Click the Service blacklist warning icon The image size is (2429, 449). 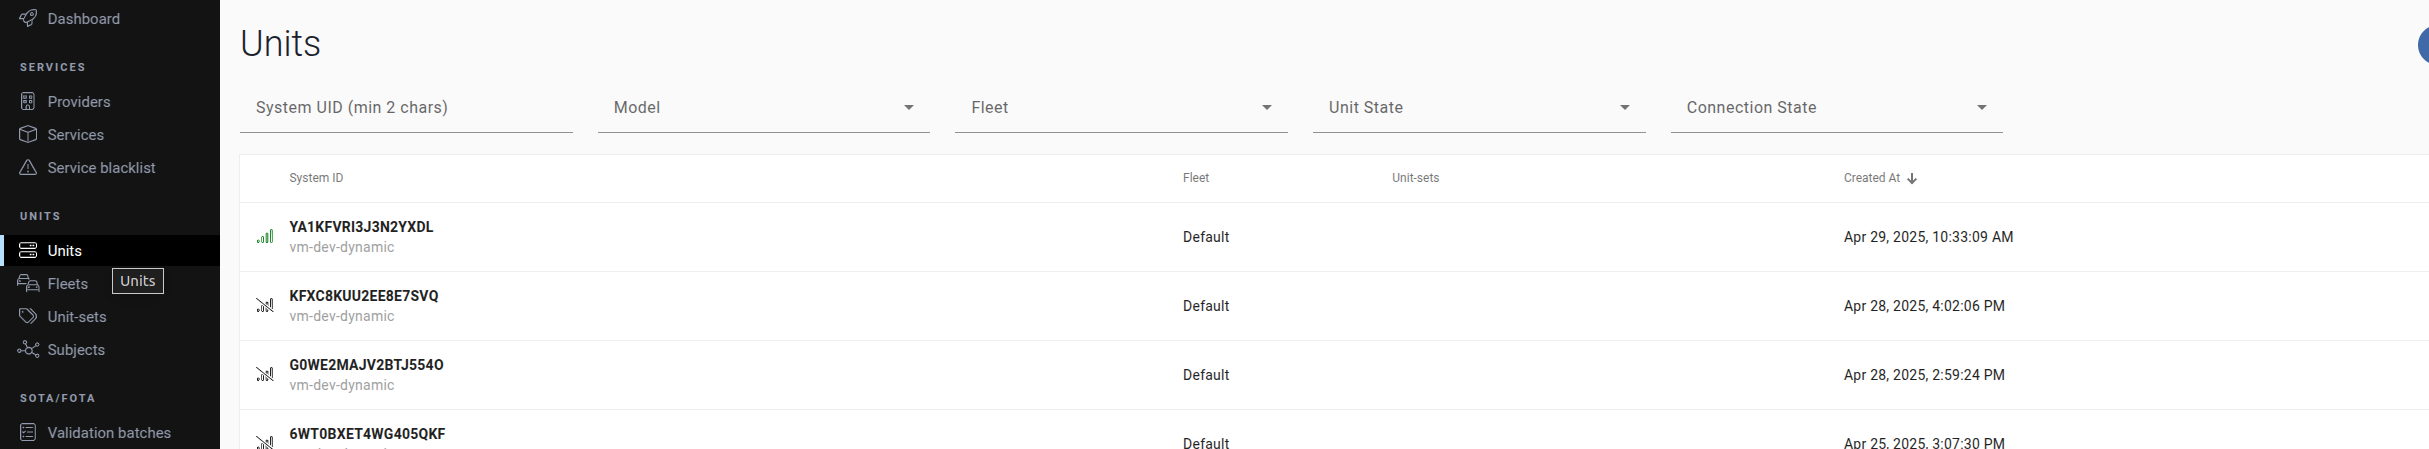click(x=28, y=167)
